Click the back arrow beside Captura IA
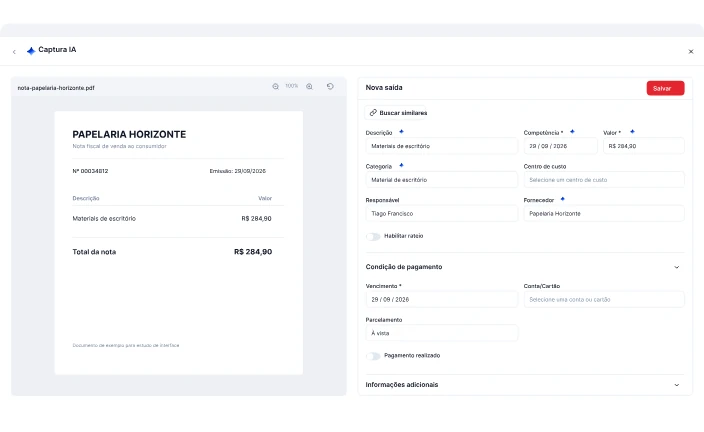 [x=14, y=52]
